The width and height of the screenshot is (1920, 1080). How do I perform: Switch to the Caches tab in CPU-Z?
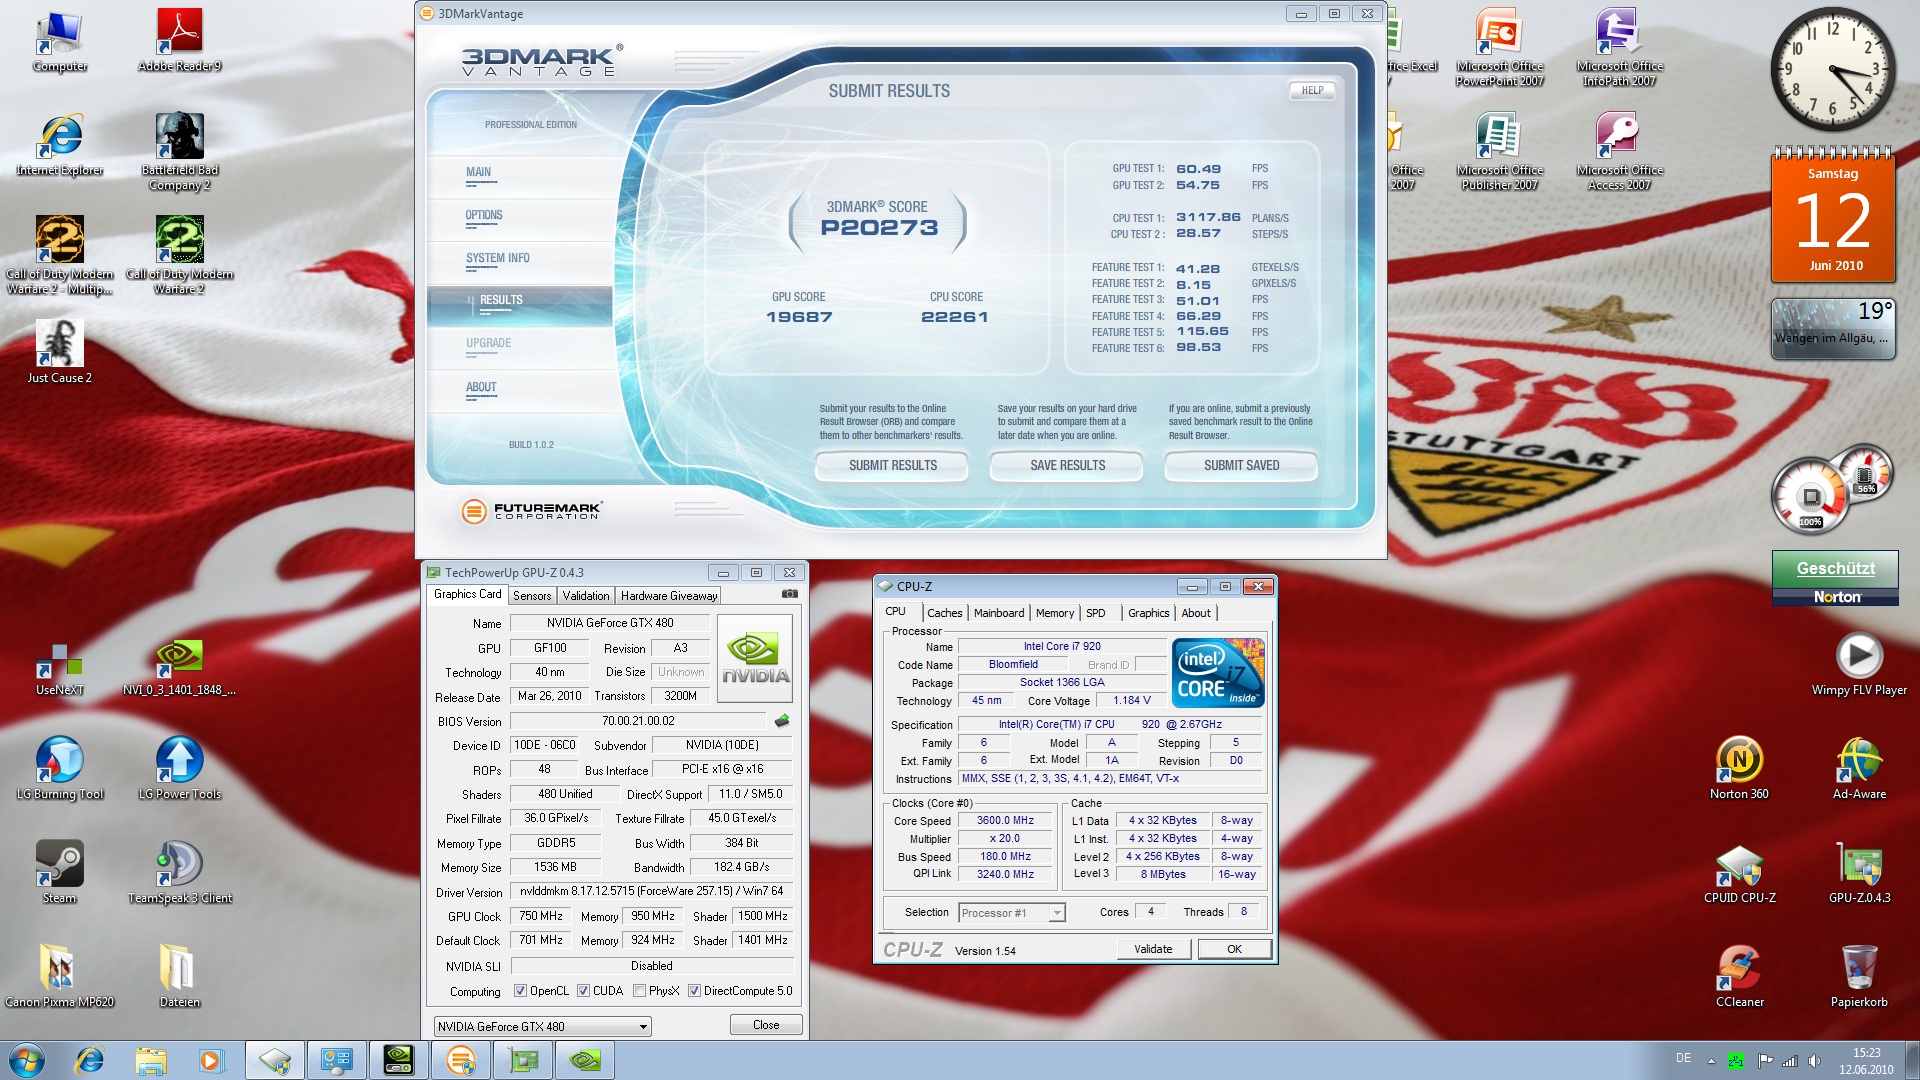[x=944, y=613]
